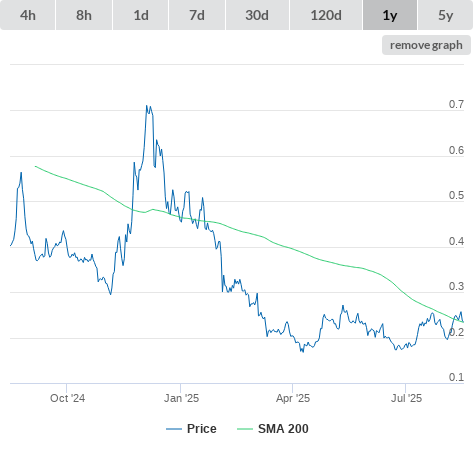Click the remove graph button
Image resolution: width=474 pixels, height=455 pixels.
(426, 45)
